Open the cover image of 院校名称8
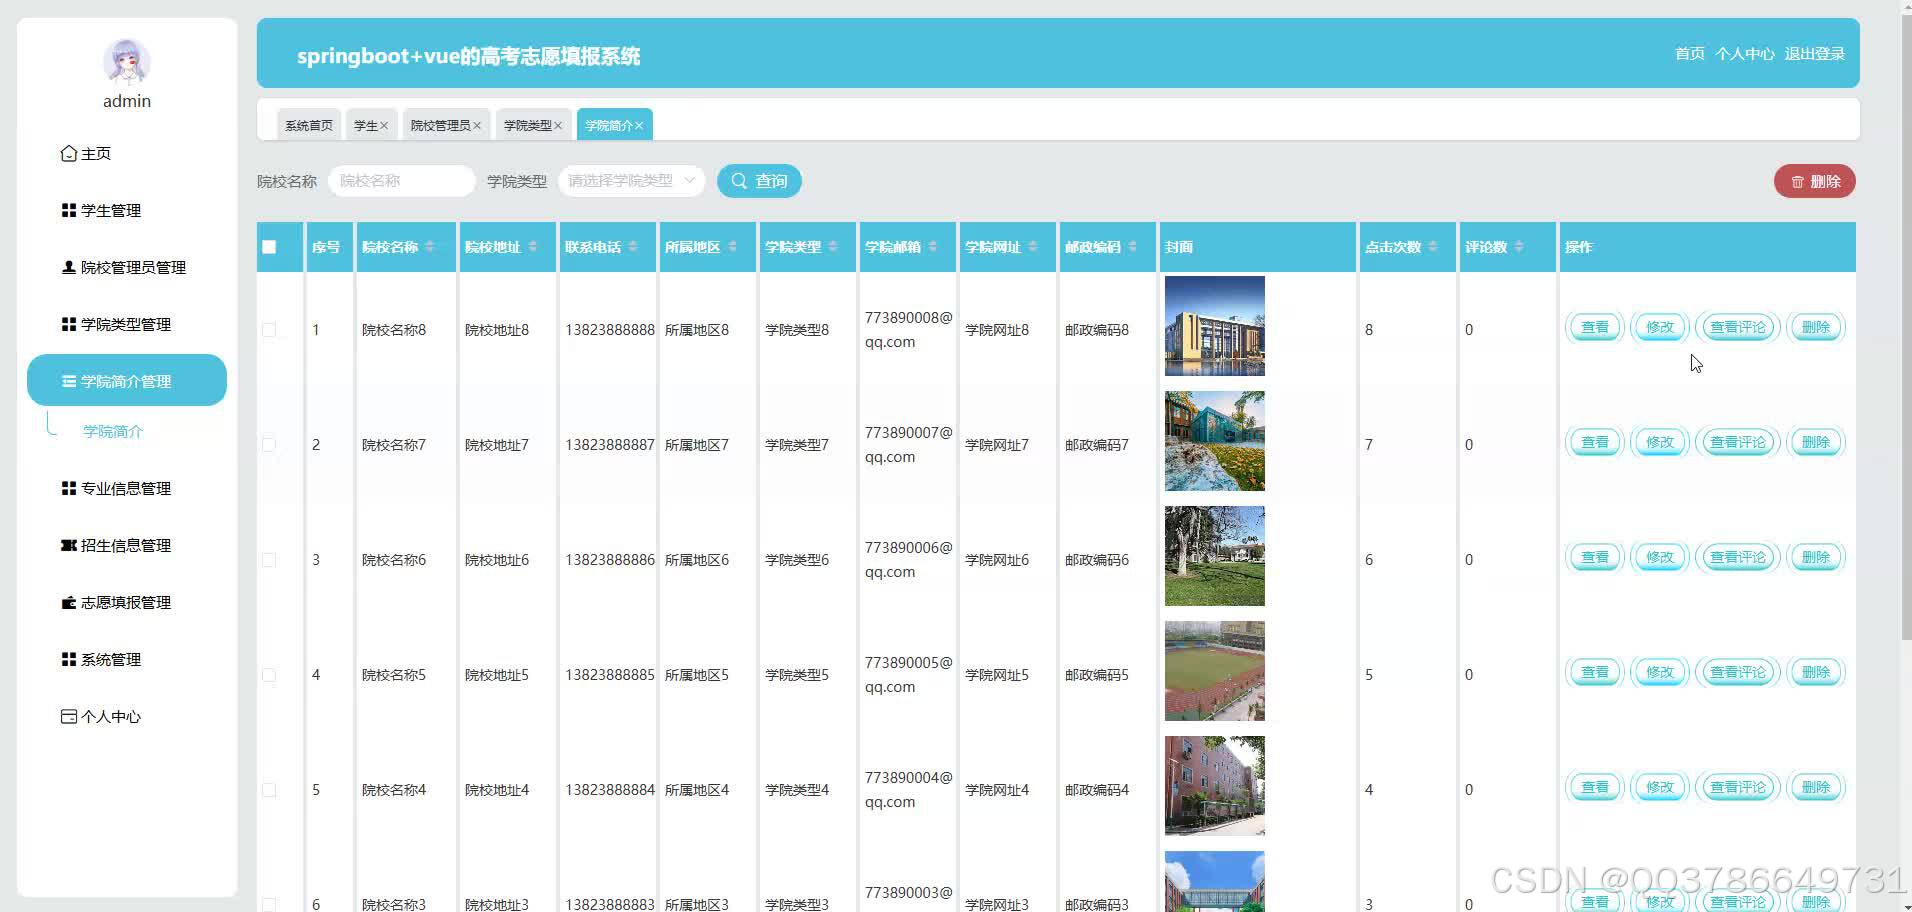Image resolution: width=1912 pixels, height=912 pixels. coord(1215,326)
